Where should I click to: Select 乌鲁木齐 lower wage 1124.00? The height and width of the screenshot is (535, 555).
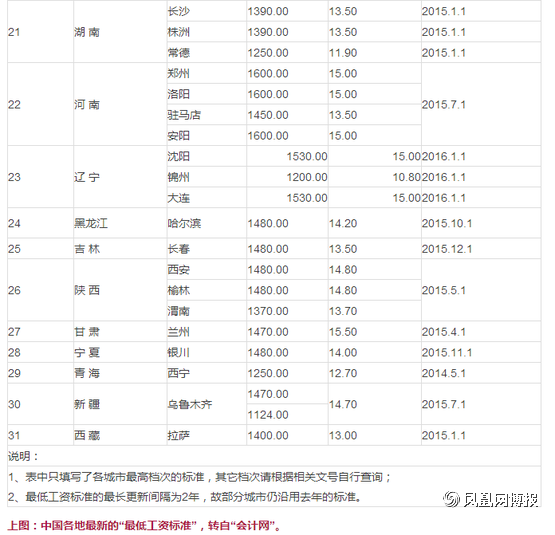(287, 414)
